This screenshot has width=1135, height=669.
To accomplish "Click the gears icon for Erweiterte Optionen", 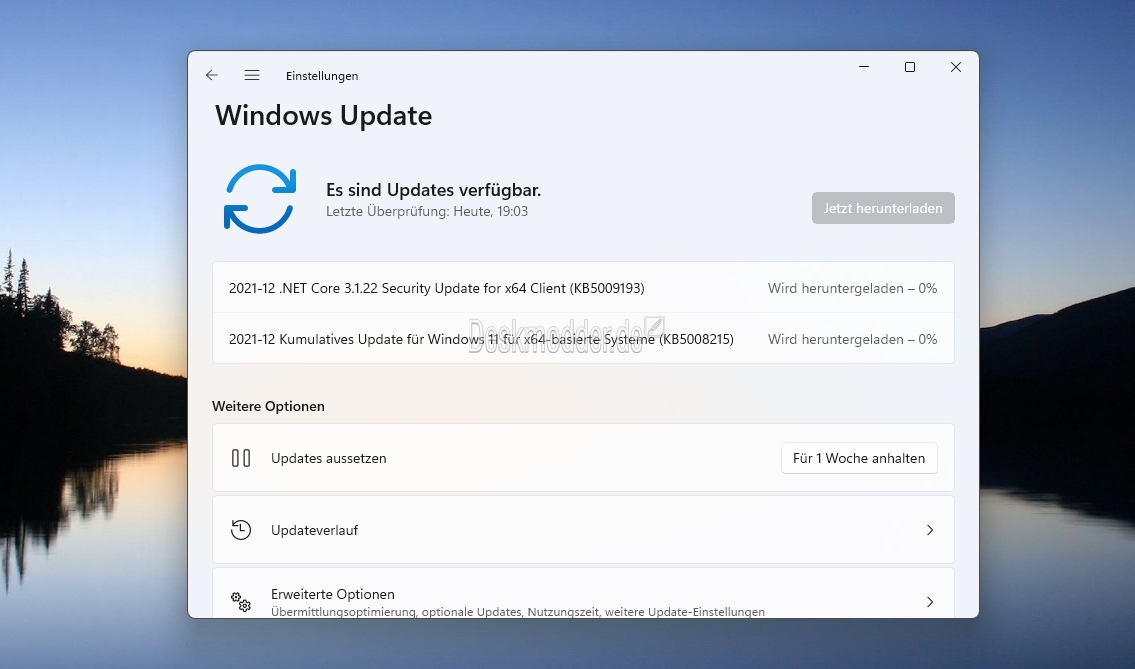I will click(241, 602).
